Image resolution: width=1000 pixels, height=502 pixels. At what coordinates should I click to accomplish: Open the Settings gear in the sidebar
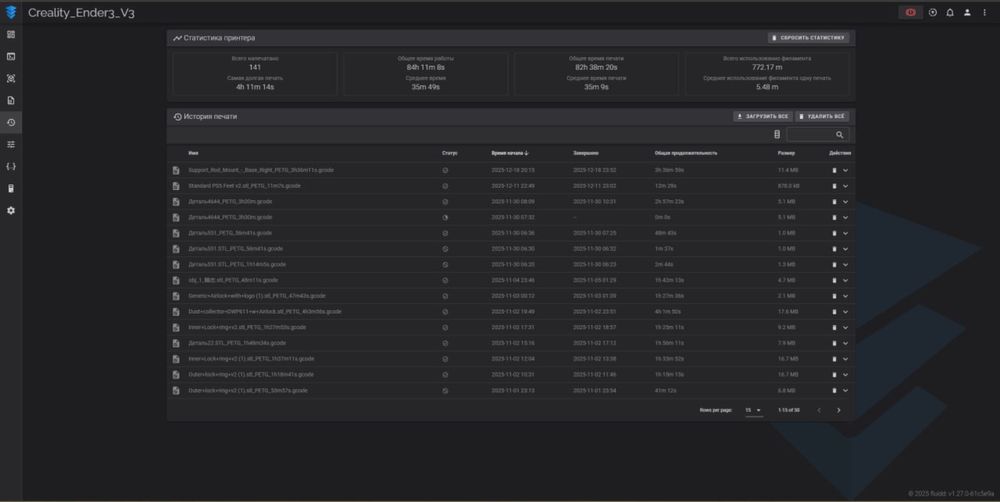[11, 210]
